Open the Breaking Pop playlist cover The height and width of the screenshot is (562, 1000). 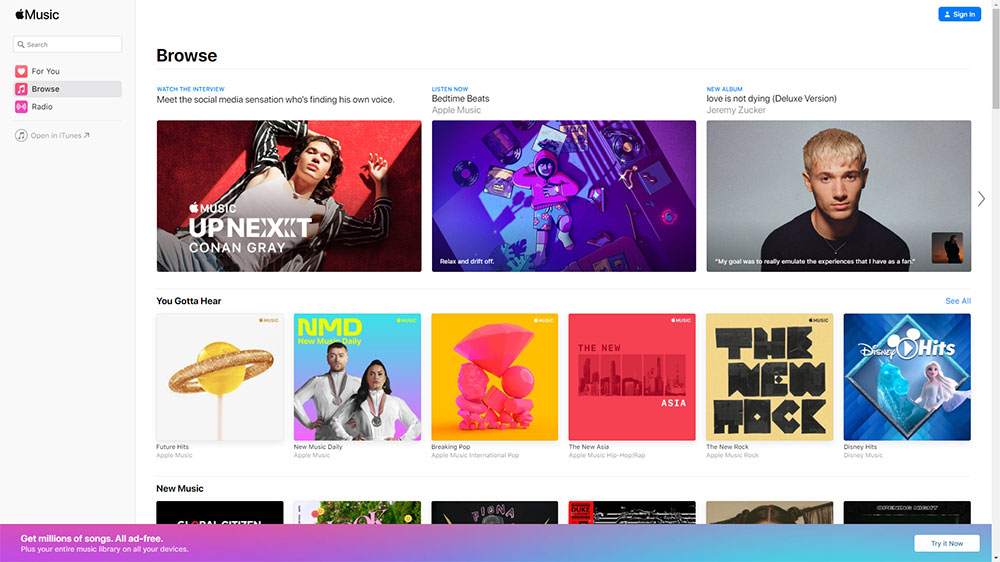coord(495,377)
